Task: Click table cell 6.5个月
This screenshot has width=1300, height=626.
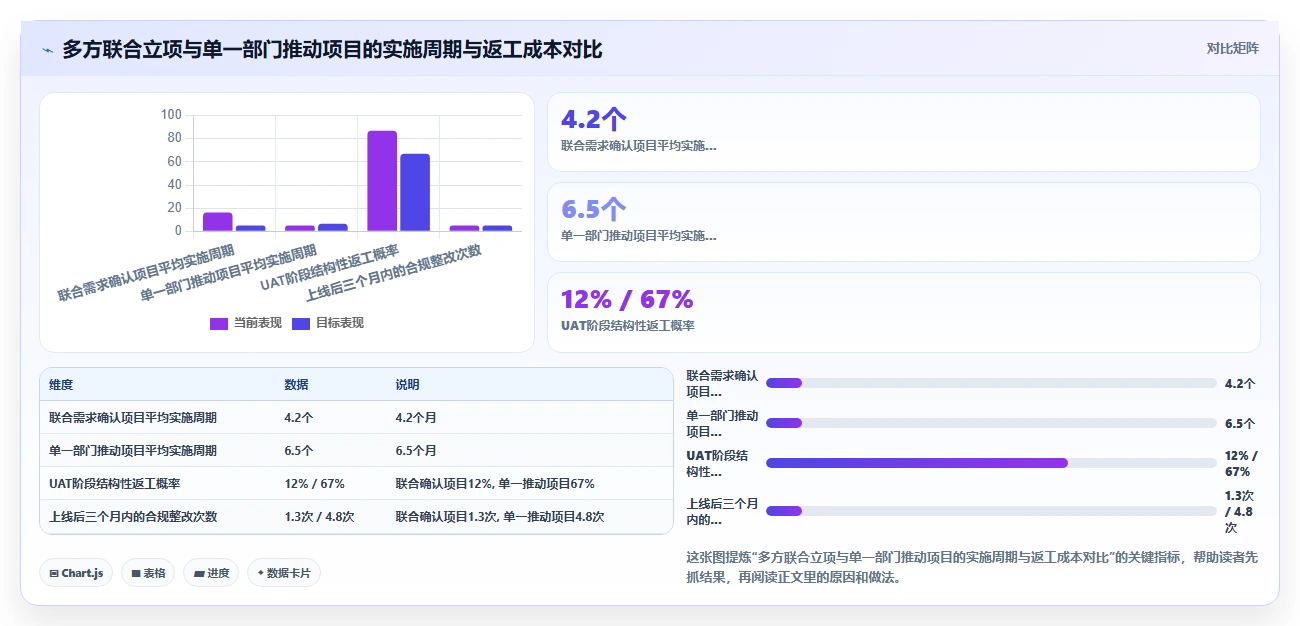Action: [x=416, y=451]
